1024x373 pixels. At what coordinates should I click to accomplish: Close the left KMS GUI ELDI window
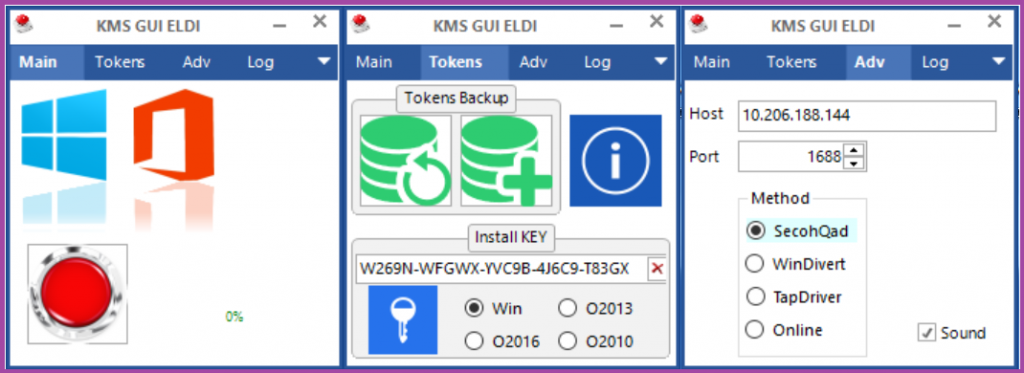pyautogui.click(x=319, y=22)
